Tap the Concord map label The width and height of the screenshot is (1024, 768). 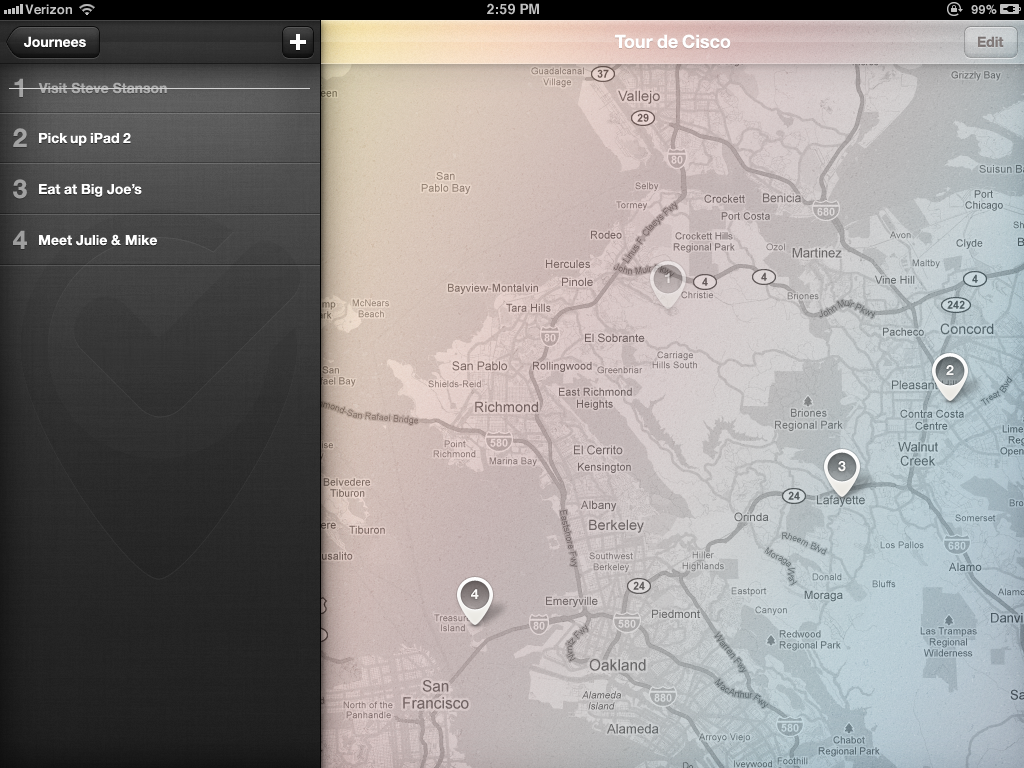coord(967,329)
